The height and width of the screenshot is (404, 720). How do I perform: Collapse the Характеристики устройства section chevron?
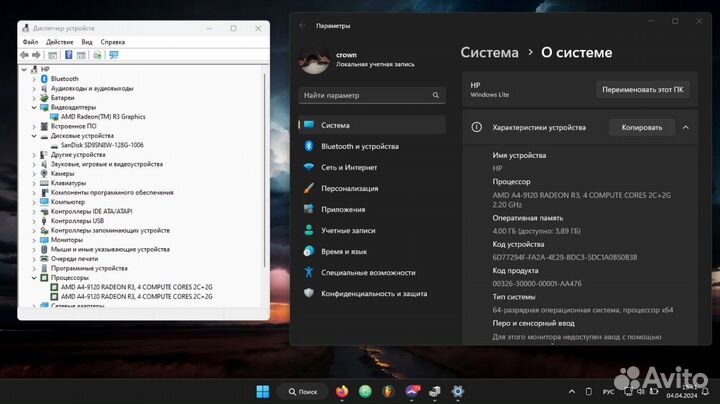pyautogui.click(x=685, y=128)
